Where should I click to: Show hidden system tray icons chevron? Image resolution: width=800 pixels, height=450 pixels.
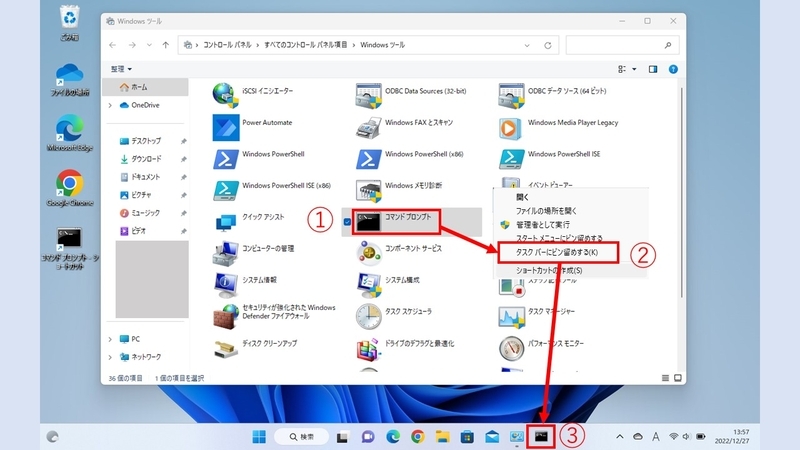(x=619, y=437)
